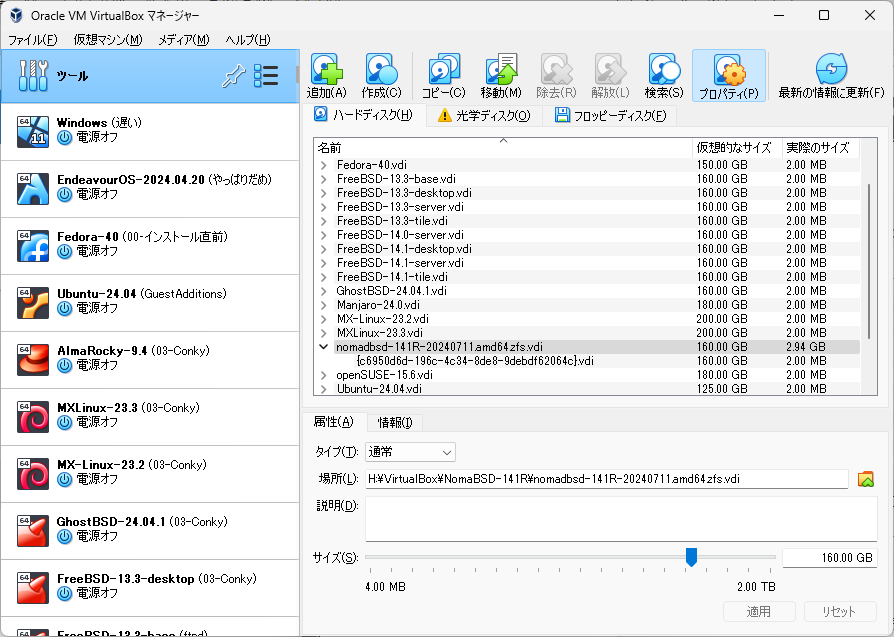Expand the FreeBSD-13.3-base.vdi row
Viewport: 894px width, 637px height.
pos(324,179)
